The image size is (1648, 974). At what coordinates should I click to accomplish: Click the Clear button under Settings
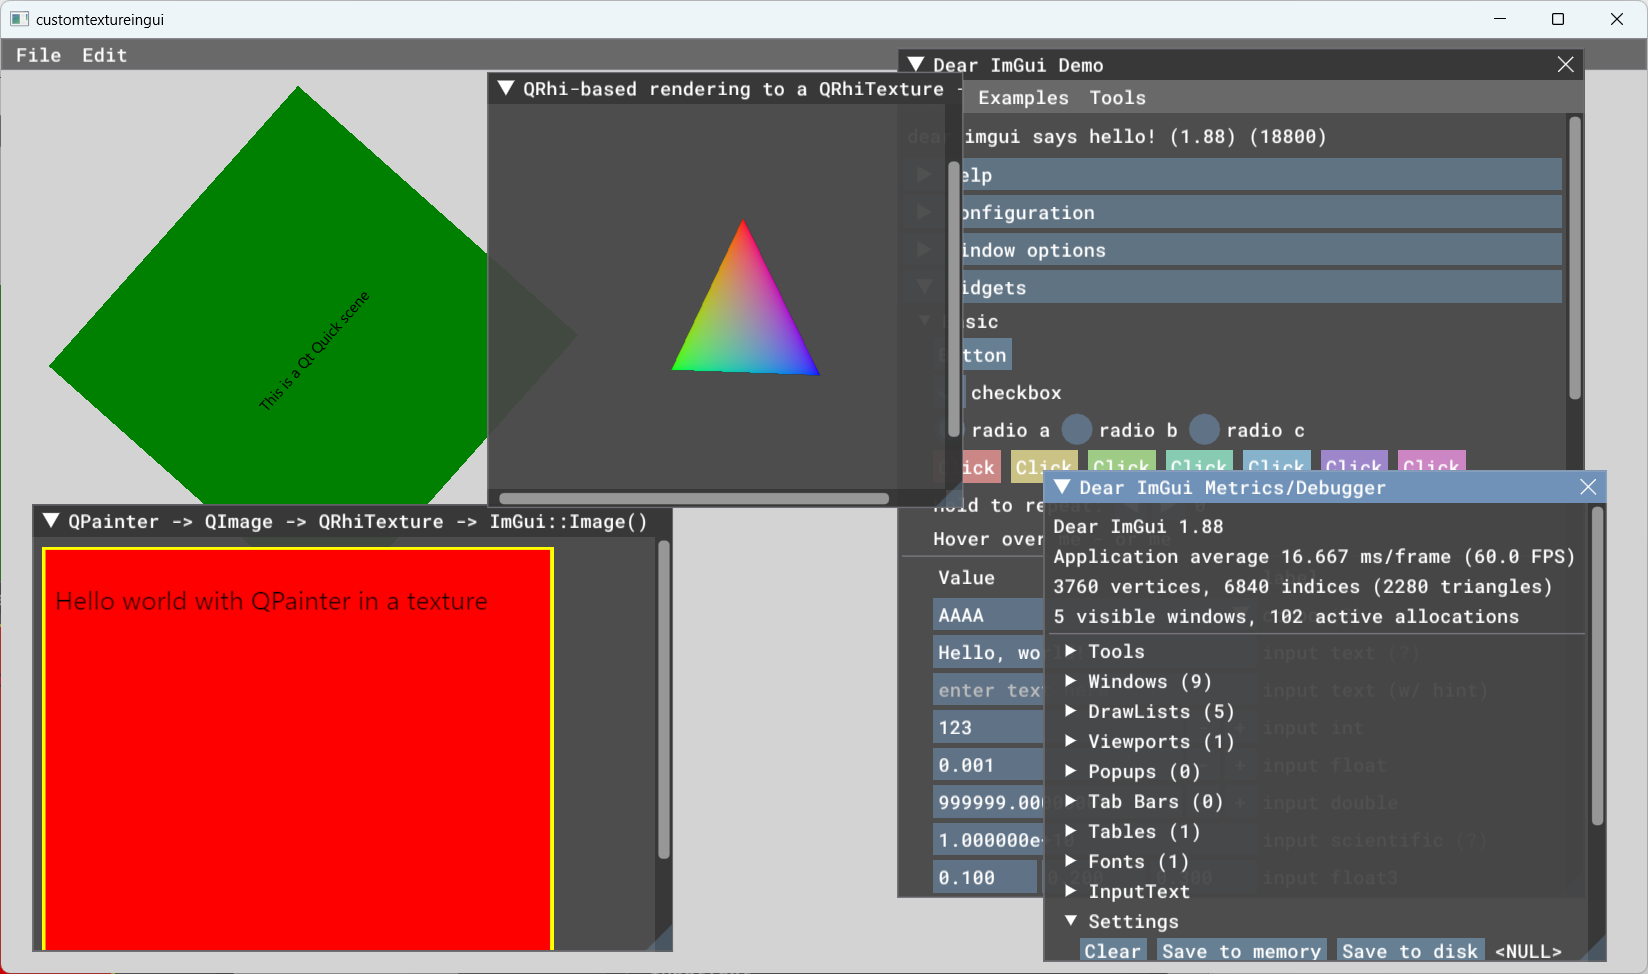[x=1113, y=950]
